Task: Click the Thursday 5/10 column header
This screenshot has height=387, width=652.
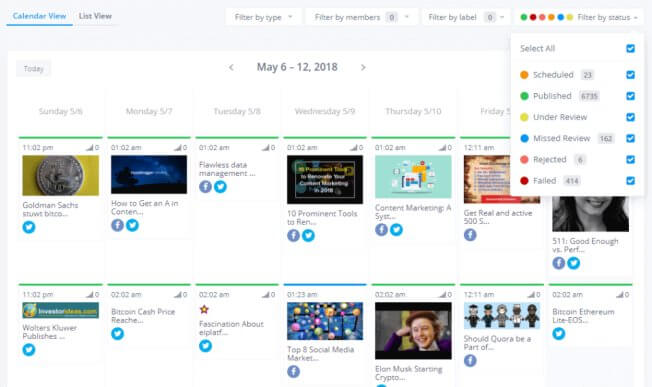Action: [x=413, y=111]
